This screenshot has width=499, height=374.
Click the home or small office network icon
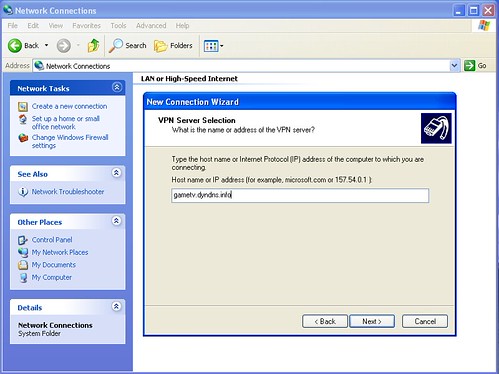(23, 119)
